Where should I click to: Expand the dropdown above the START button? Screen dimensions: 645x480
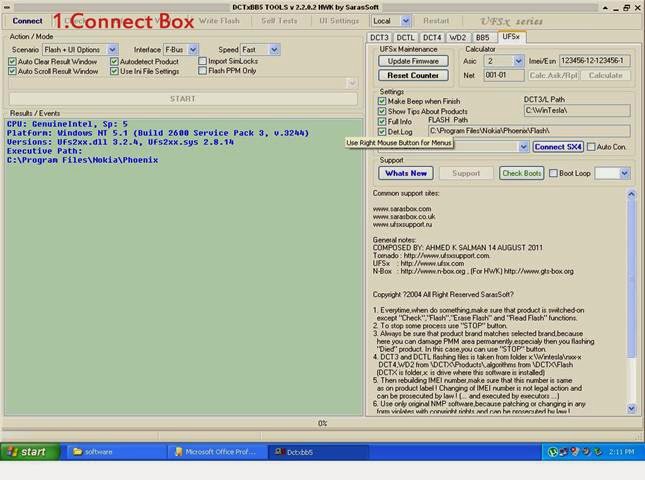click(352, 83)
